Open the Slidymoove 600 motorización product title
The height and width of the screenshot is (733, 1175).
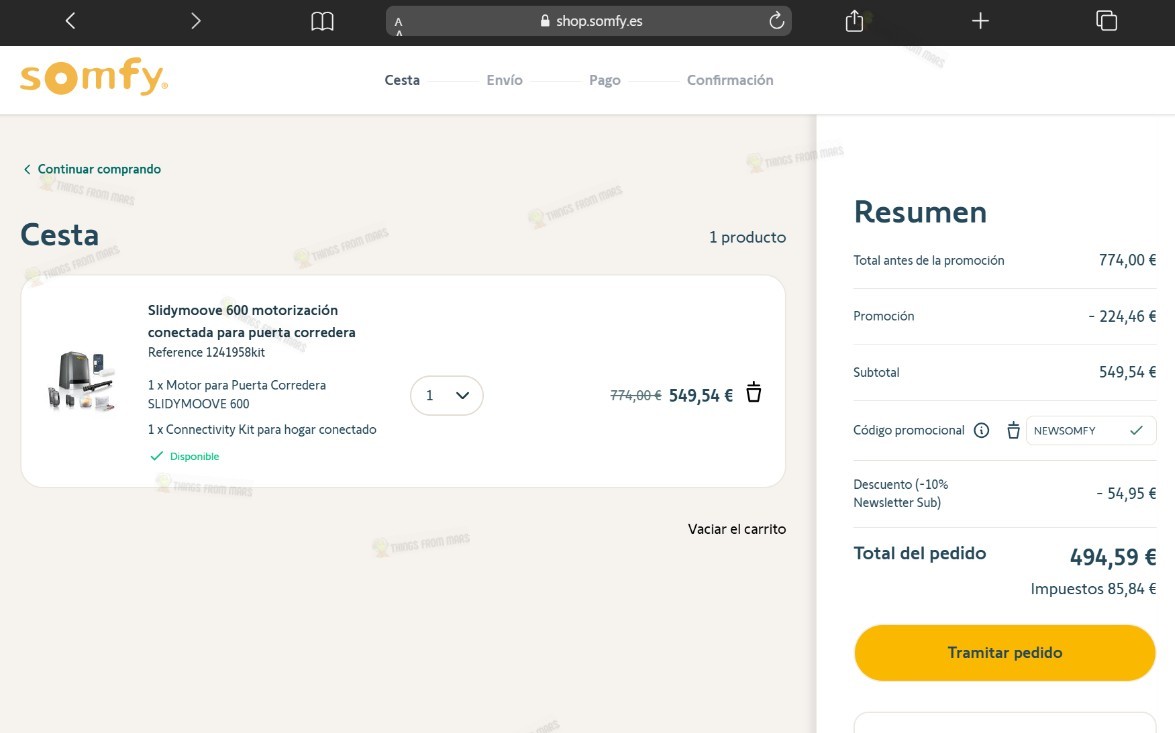pyautogui.click(x=251, y=321)
